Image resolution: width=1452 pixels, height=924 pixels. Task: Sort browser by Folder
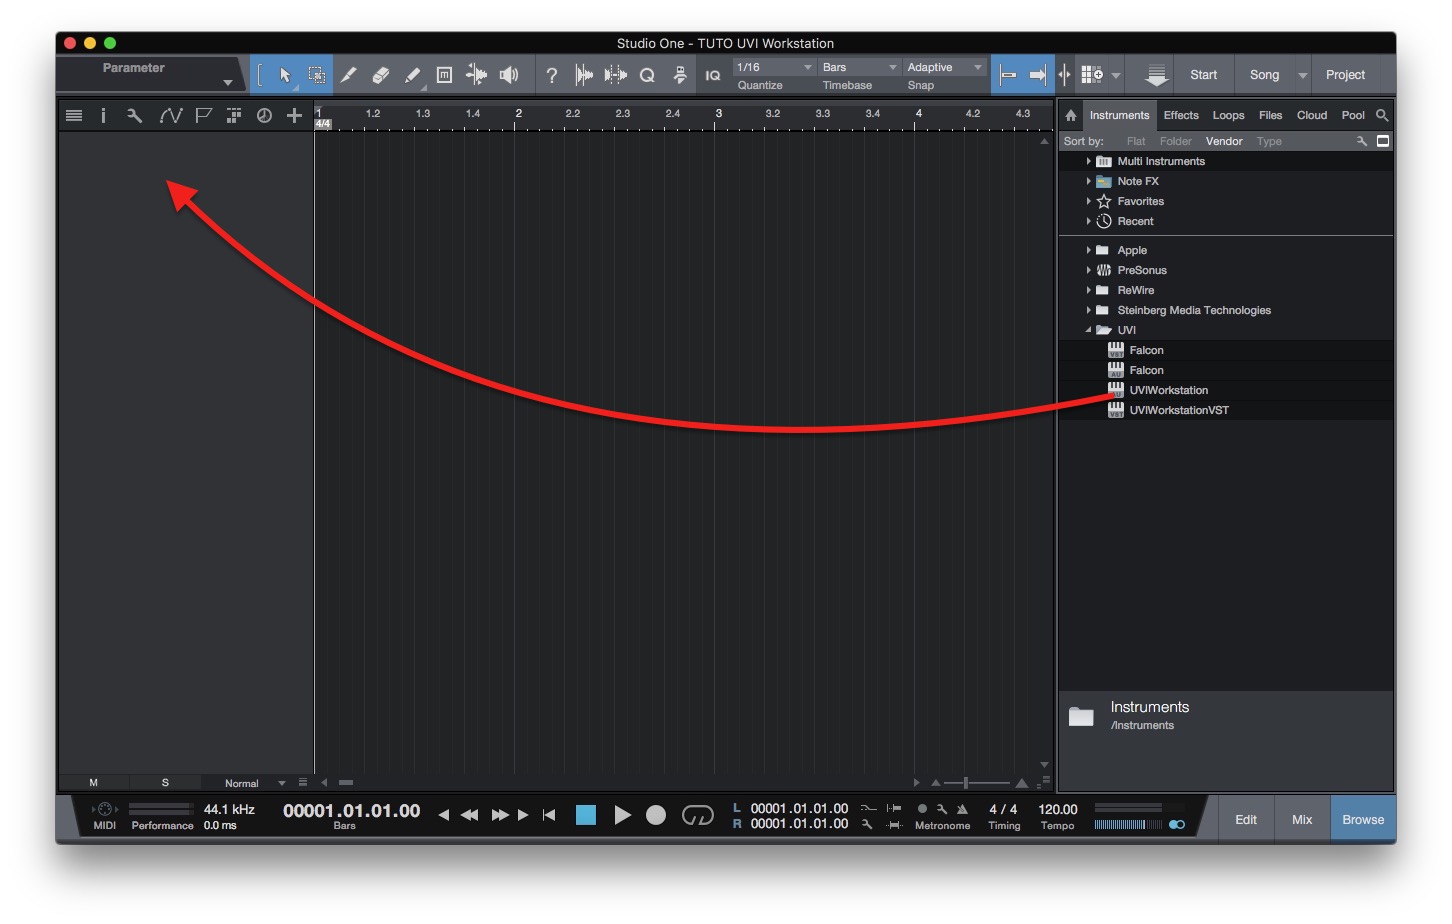point(1176,141)
